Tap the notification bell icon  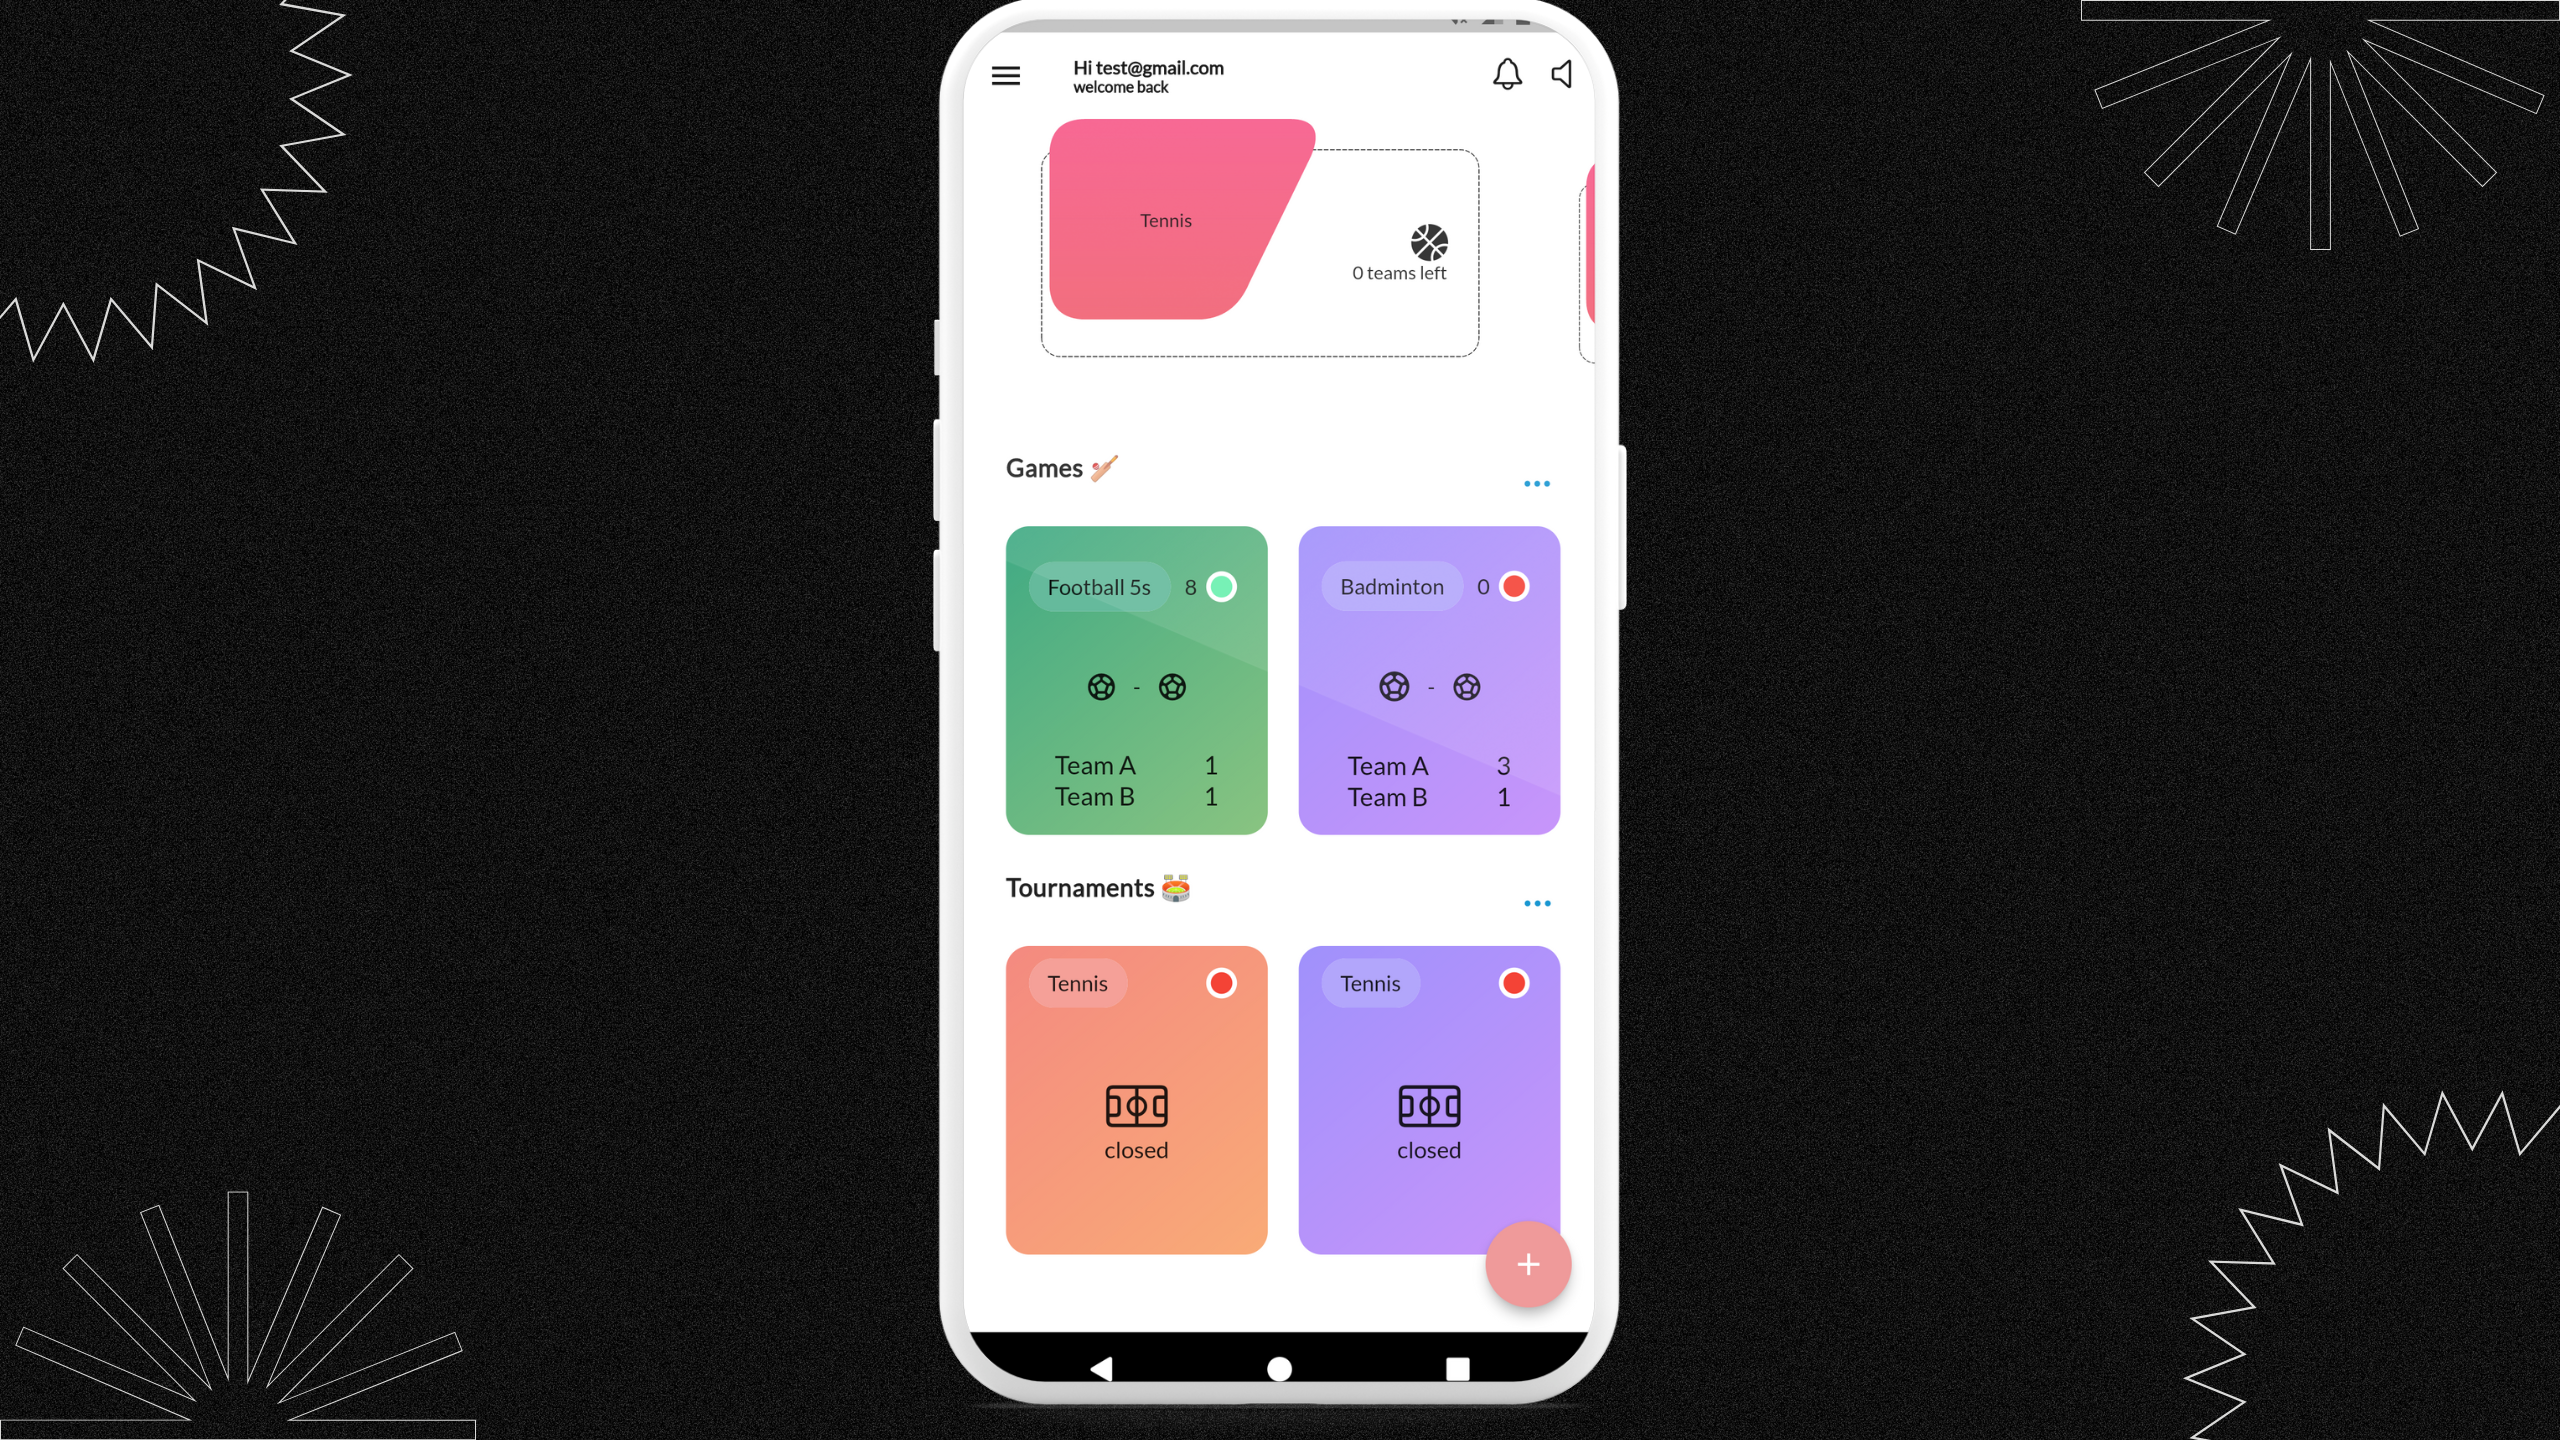1505,74
